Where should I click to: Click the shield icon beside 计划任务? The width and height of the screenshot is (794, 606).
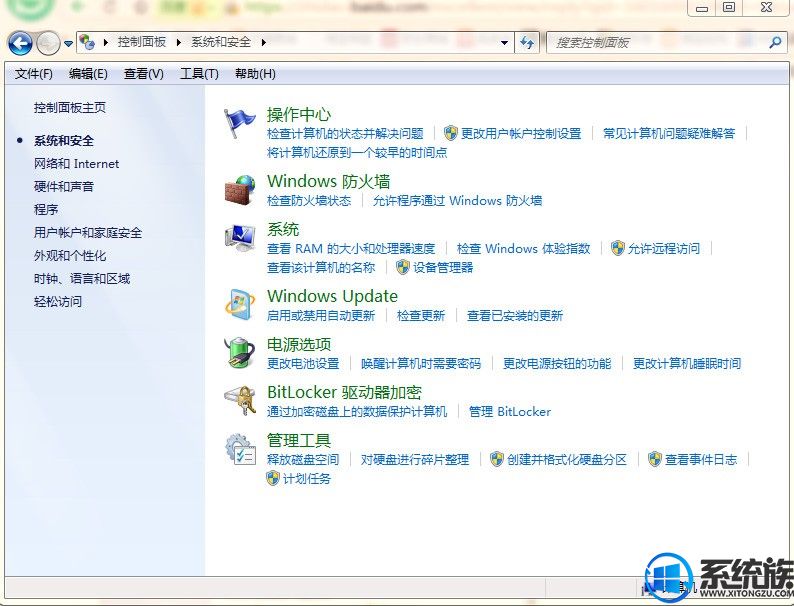(273, 478)
